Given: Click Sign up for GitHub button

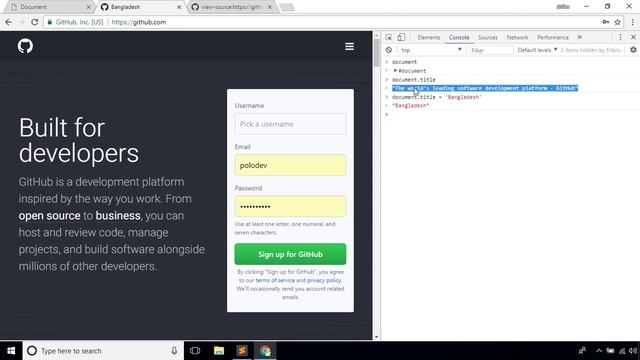Looking at the screenshot, I should click(290, 254).
